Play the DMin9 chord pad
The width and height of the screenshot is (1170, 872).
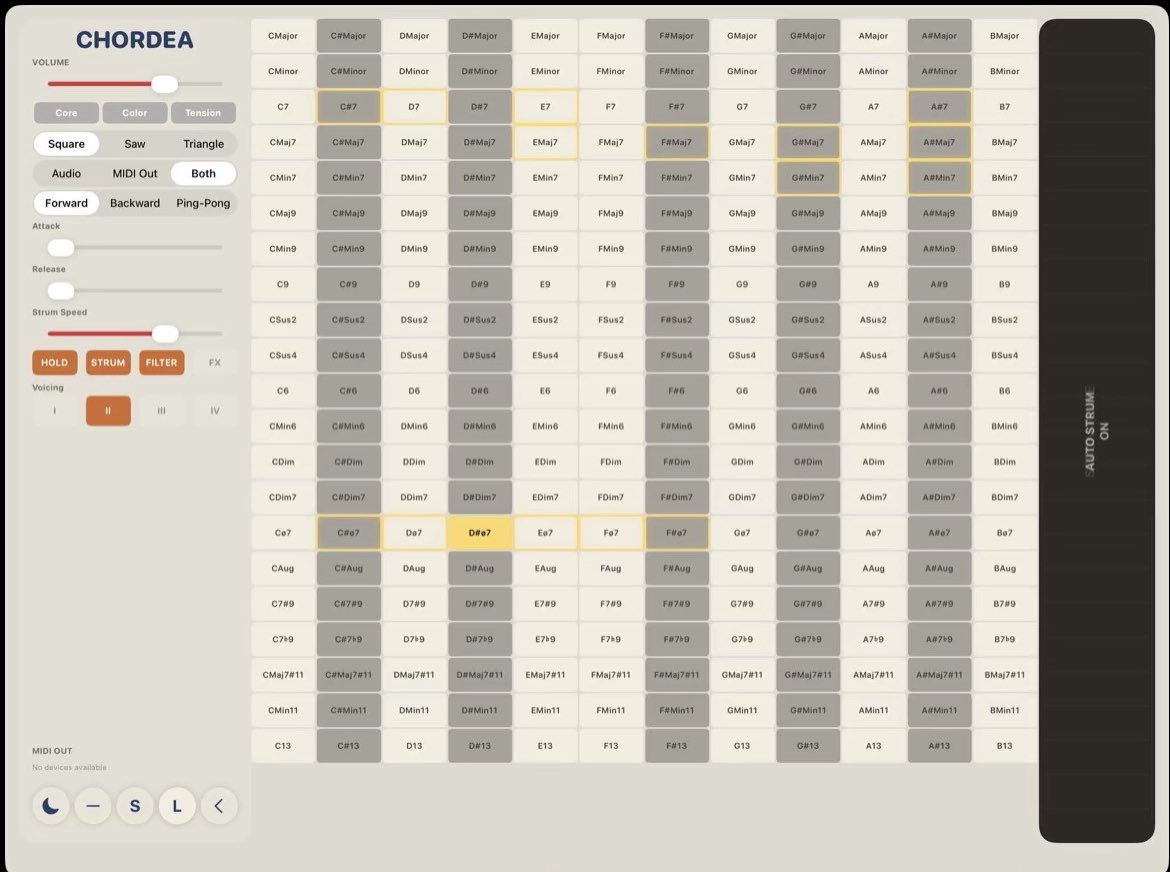pyautogui.click(x=414, y=249)
